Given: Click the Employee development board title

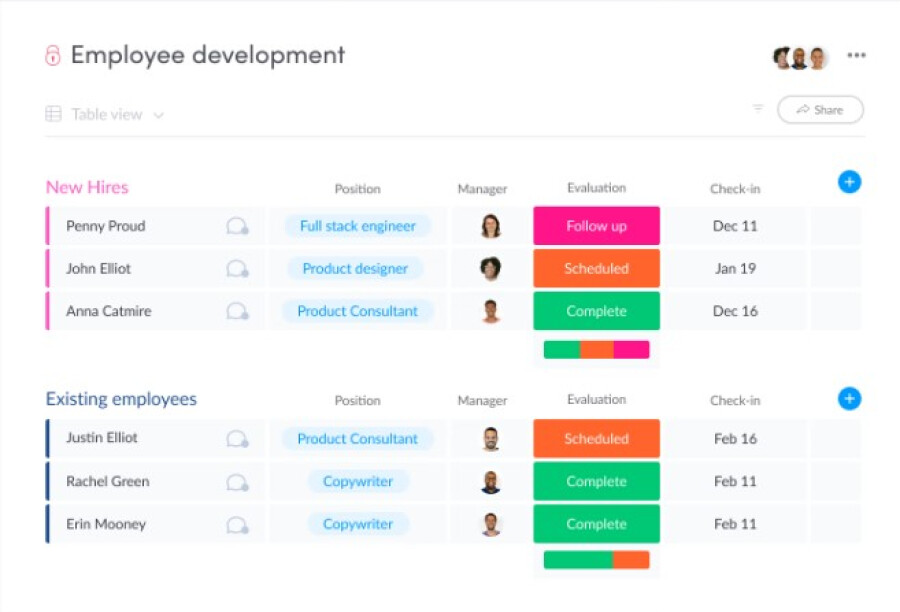Looking at the screenshot, I should [x=208, y=56].
